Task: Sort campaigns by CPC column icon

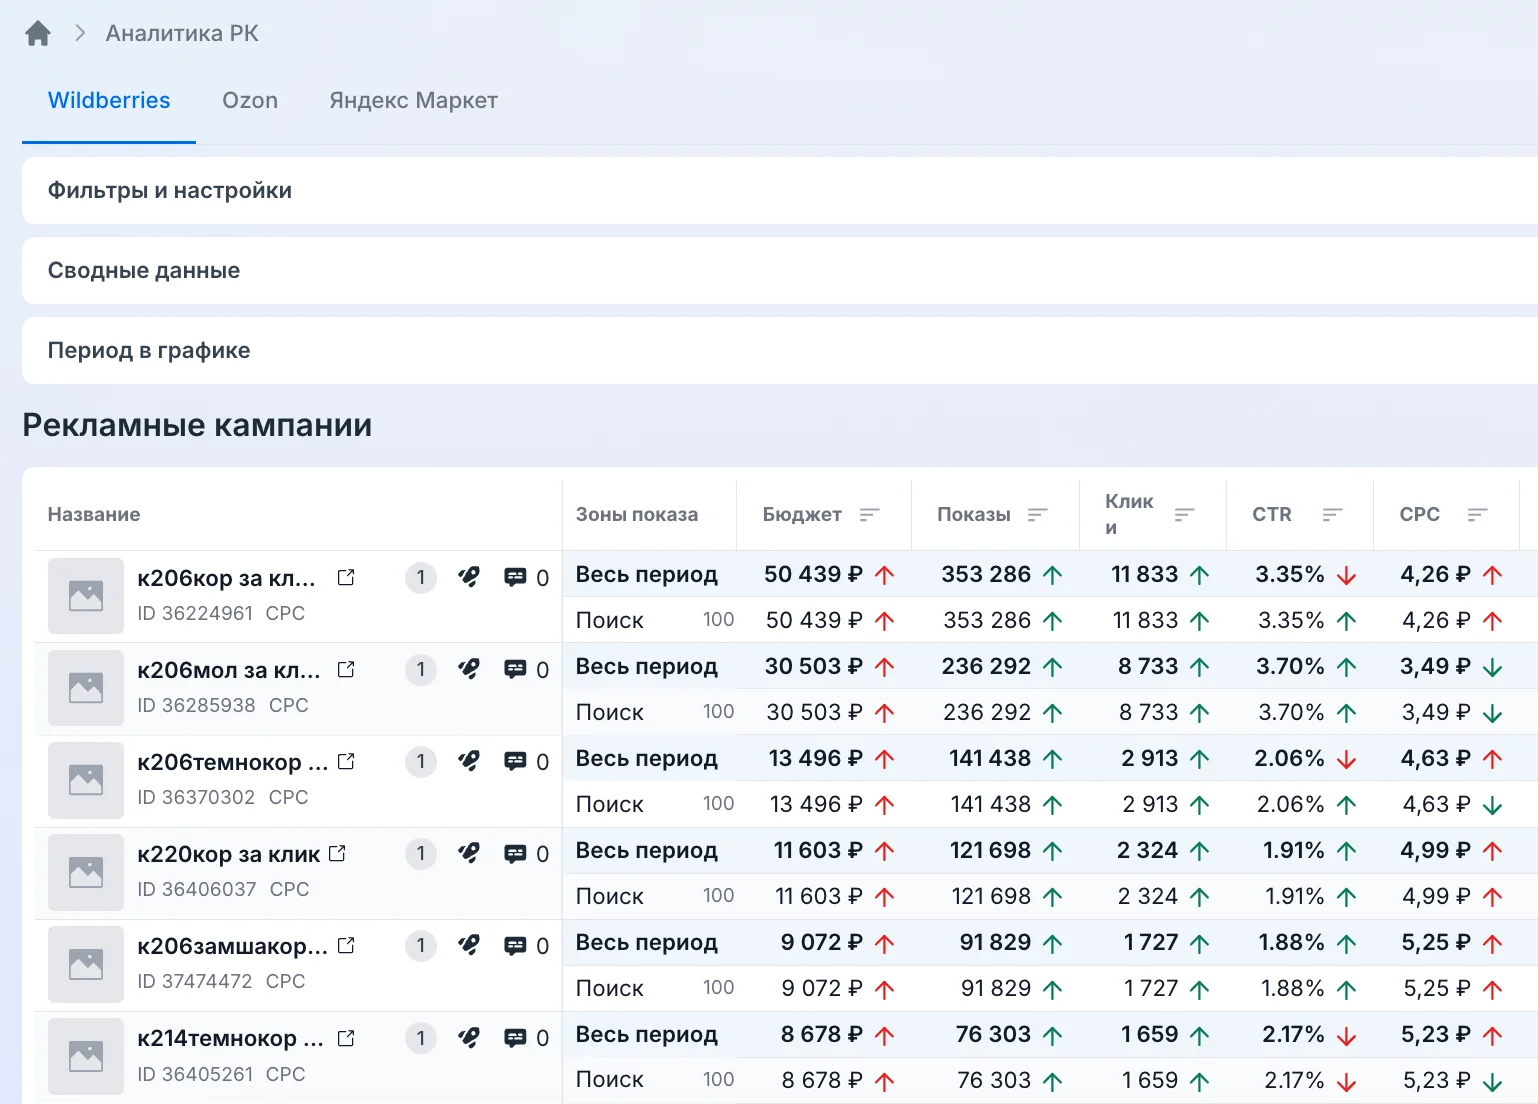Action: 1478,514
